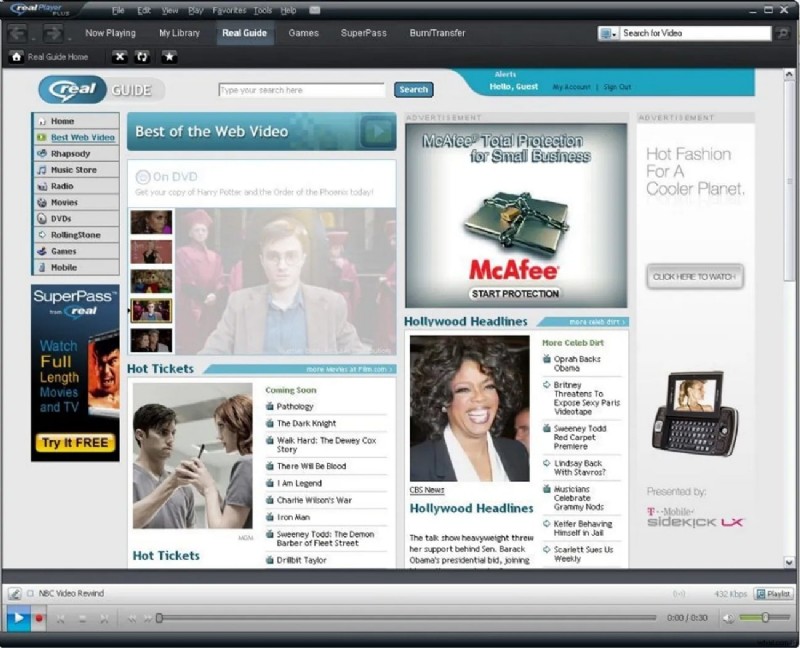Toggle the Playlist panel
The height and width of the screenshot is (648, 800).
[773, 594]
